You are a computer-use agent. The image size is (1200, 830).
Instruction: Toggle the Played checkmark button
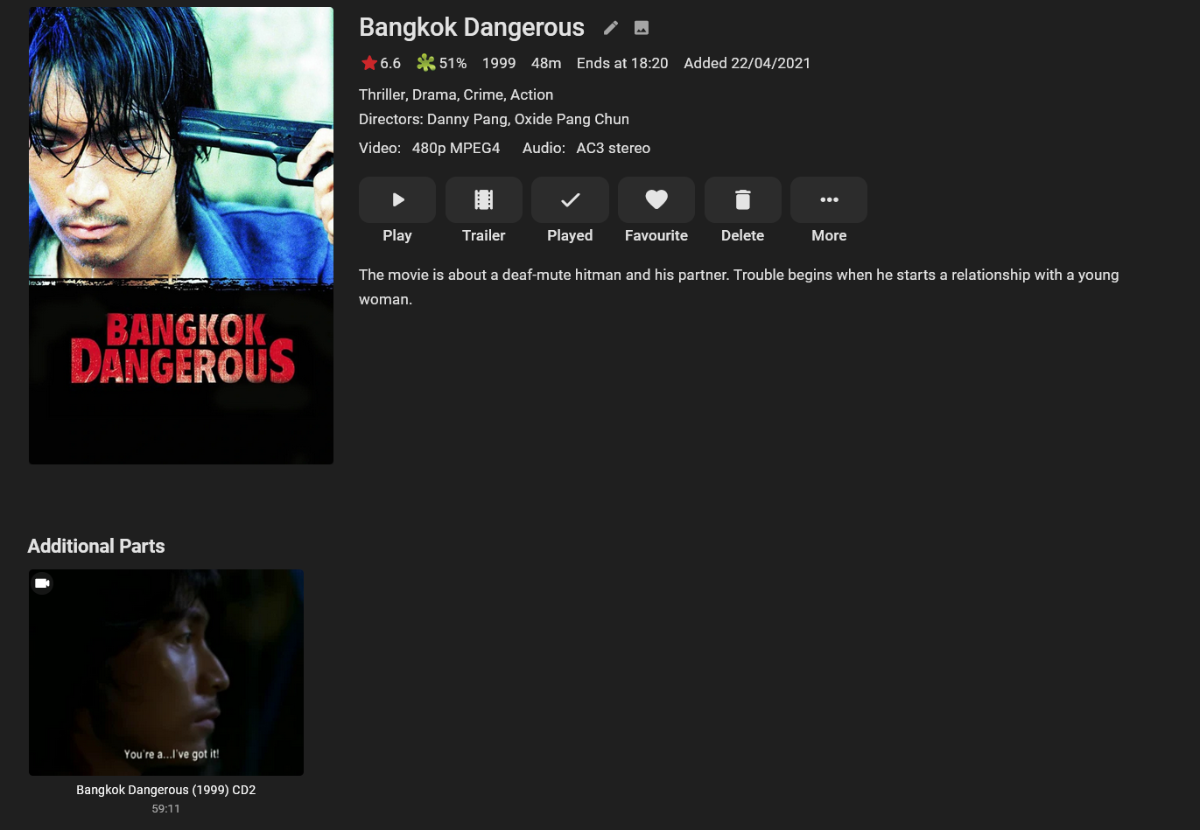[x=570, y=200]
